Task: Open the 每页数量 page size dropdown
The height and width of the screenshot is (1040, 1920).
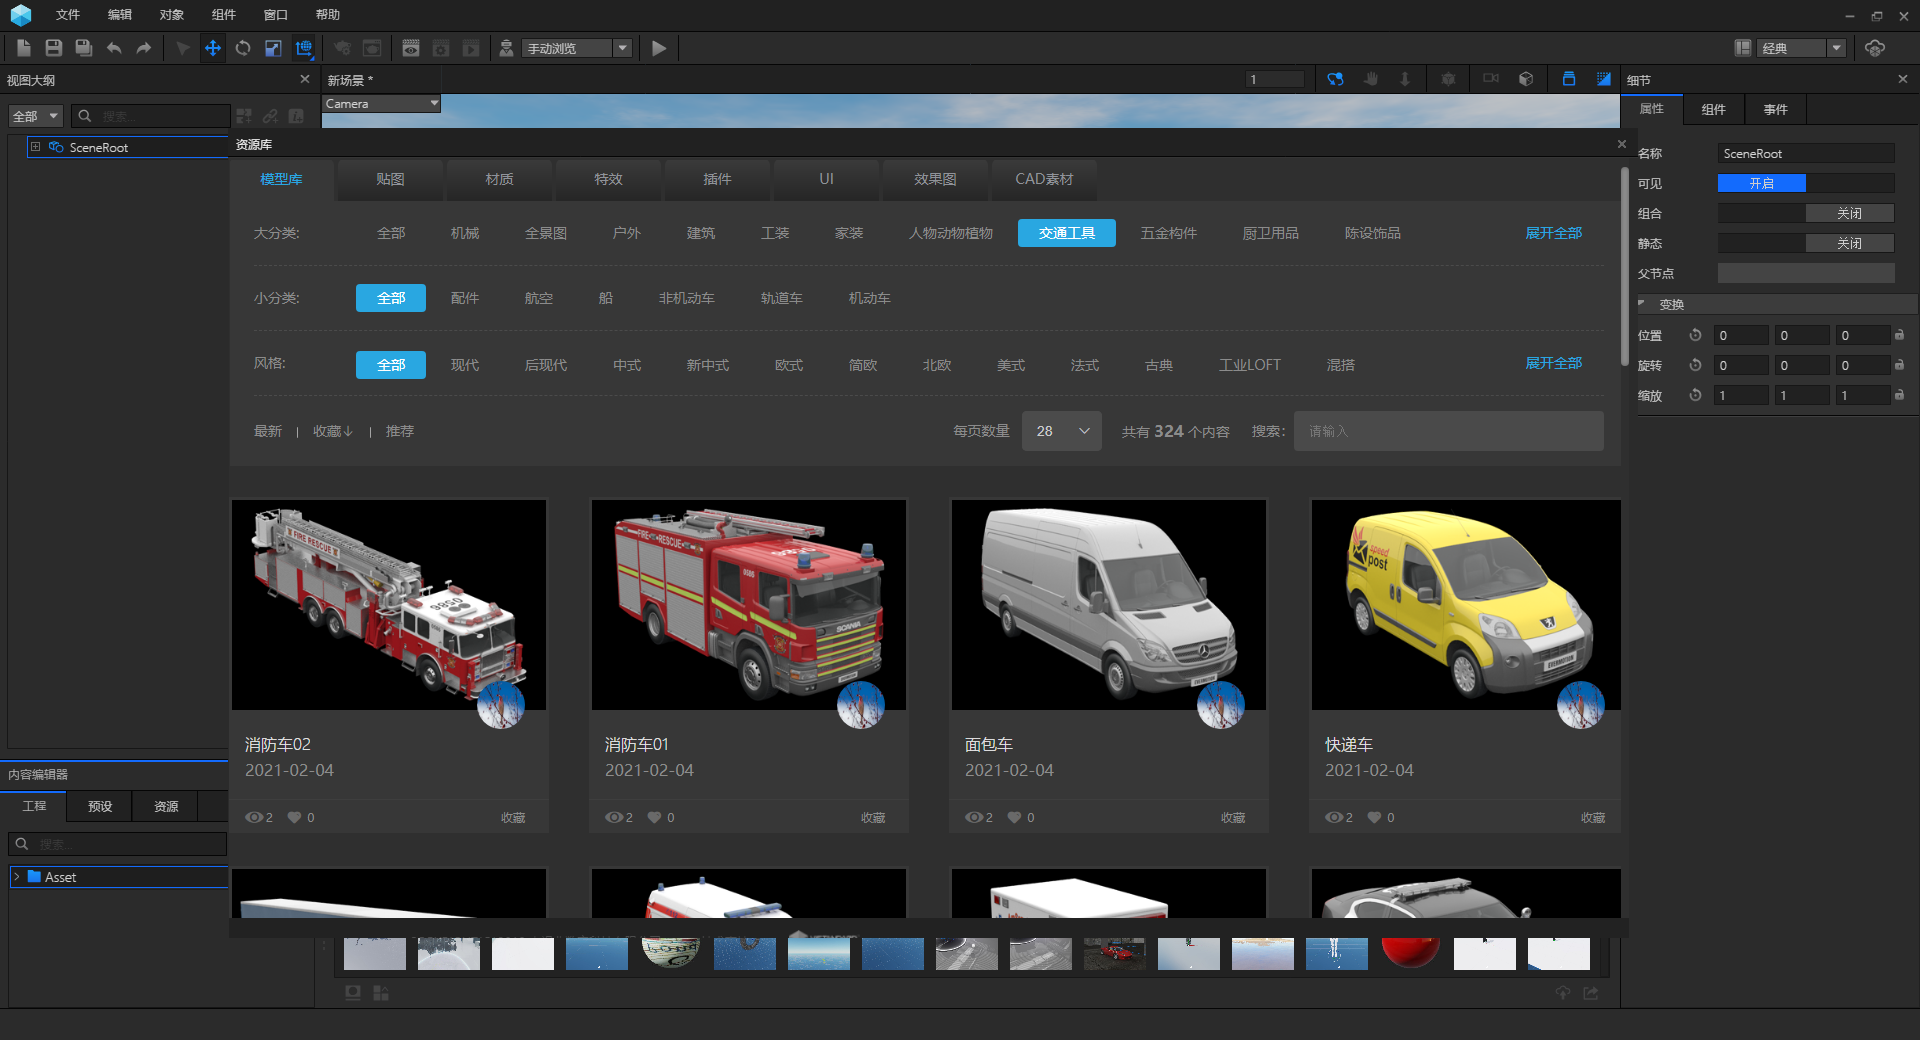Action: click(x=1061, y=431)
